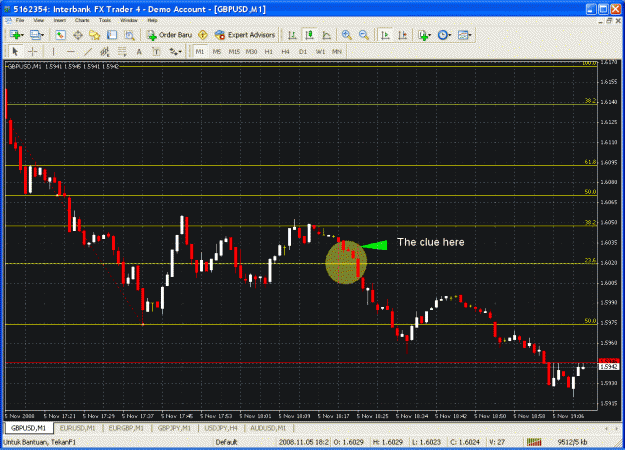625x450 pixels.
Task: Open the Window menu
Action: point(129,20)
